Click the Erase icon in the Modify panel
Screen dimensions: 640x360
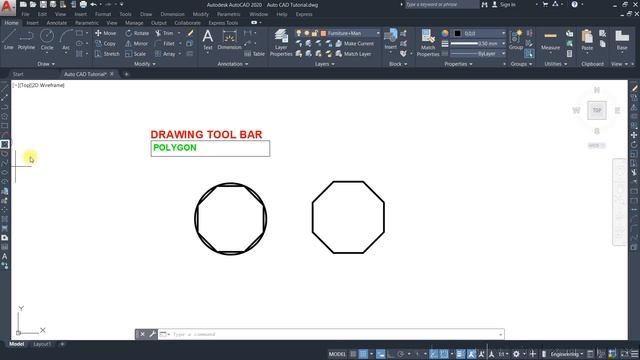[190, 33]
